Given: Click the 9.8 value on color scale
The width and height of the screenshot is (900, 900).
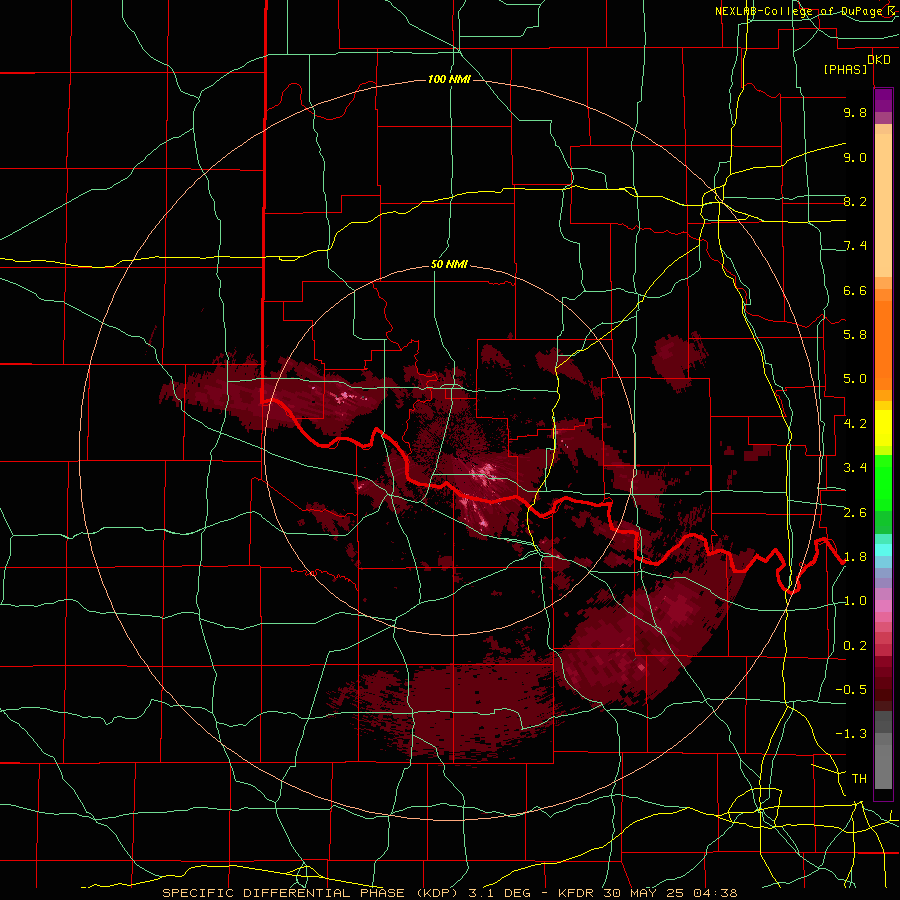Looking at the screenshot, I should [855, 112].
